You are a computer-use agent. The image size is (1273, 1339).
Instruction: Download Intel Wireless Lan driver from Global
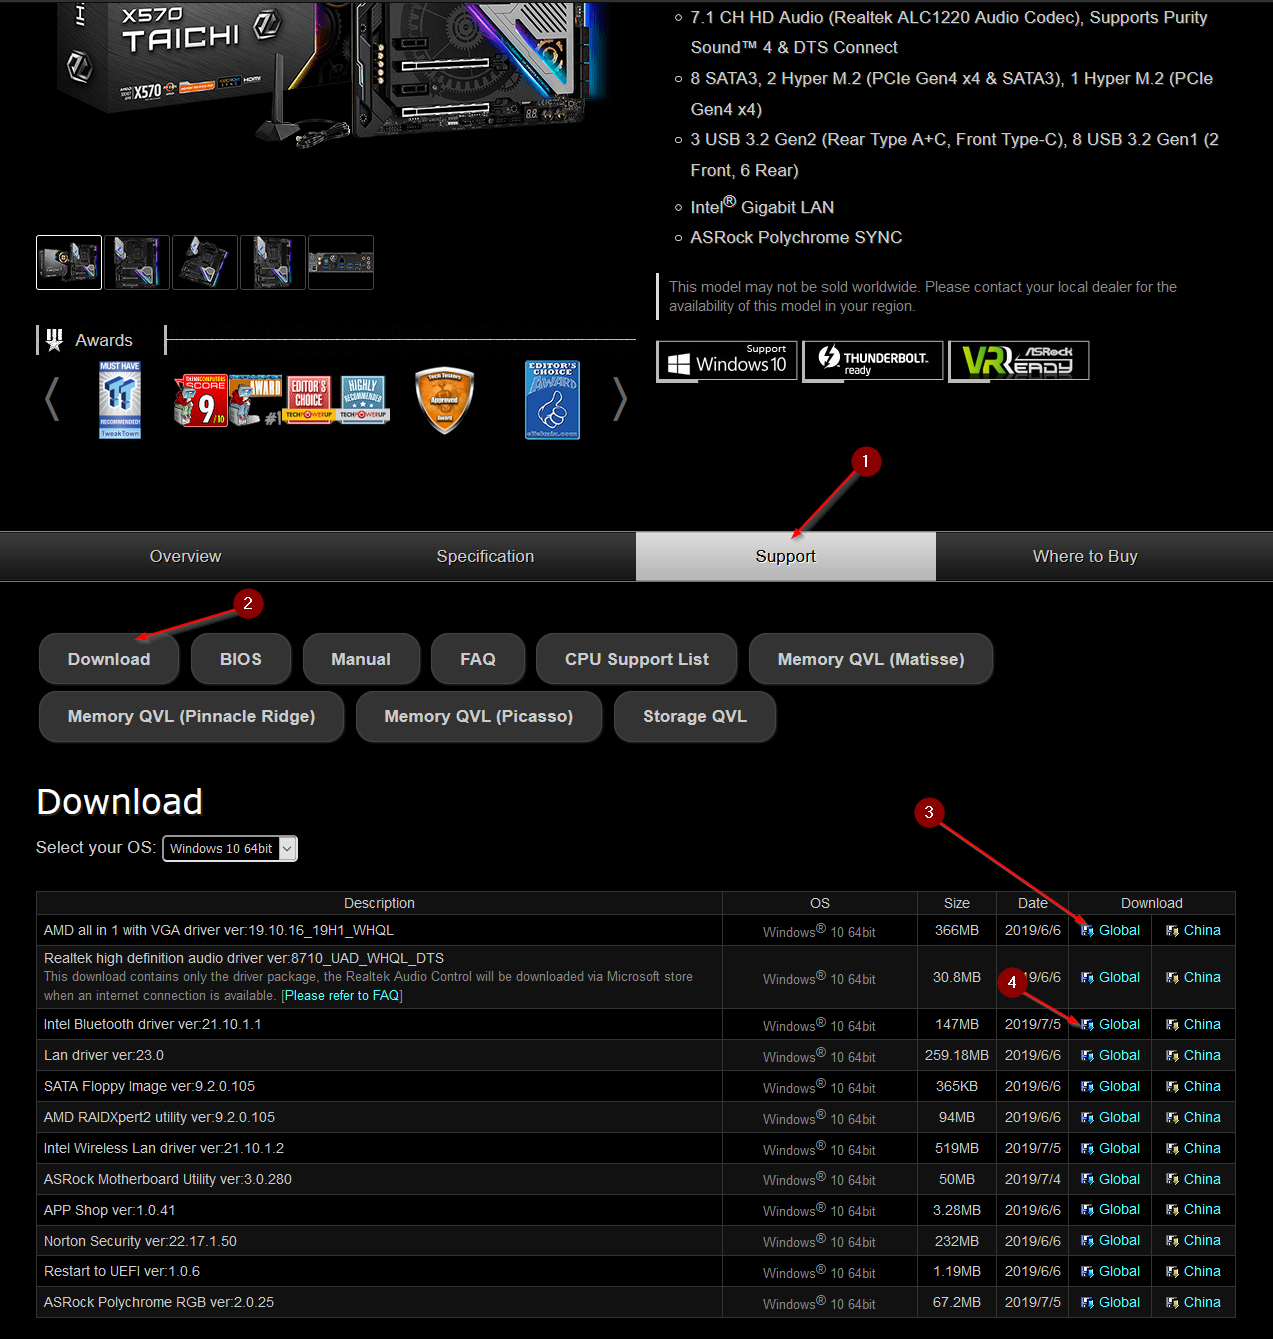click(1119, 1148)
